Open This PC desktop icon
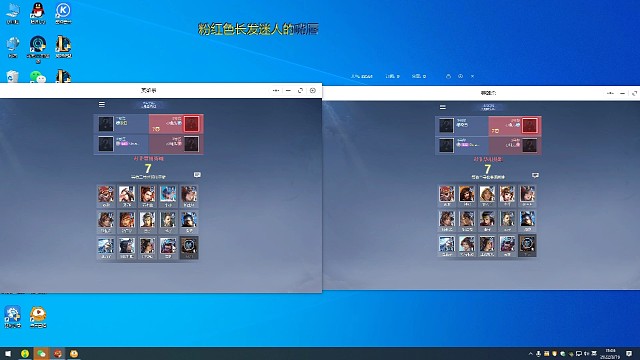This screenshot has height=360, width=640. pyautogui.click(x=13, y=13)
